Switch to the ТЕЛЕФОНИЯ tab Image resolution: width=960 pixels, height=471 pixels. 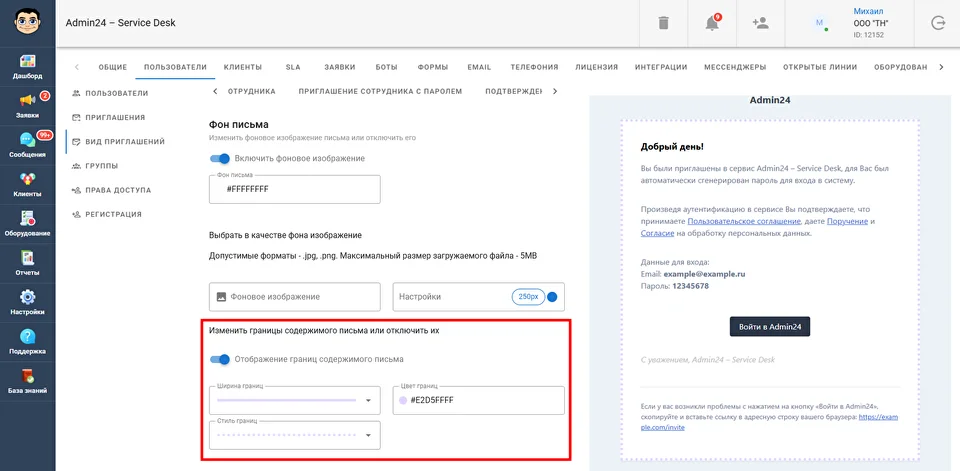pos(534,67)
